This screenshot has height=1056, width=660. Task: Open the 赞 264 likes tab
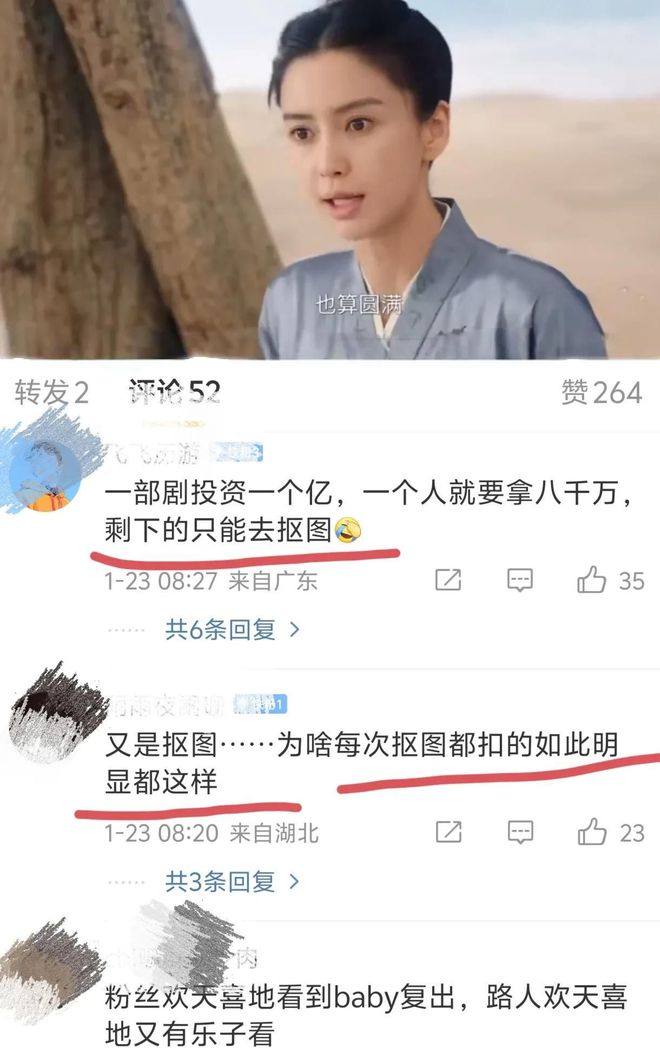tap(601, 392)
